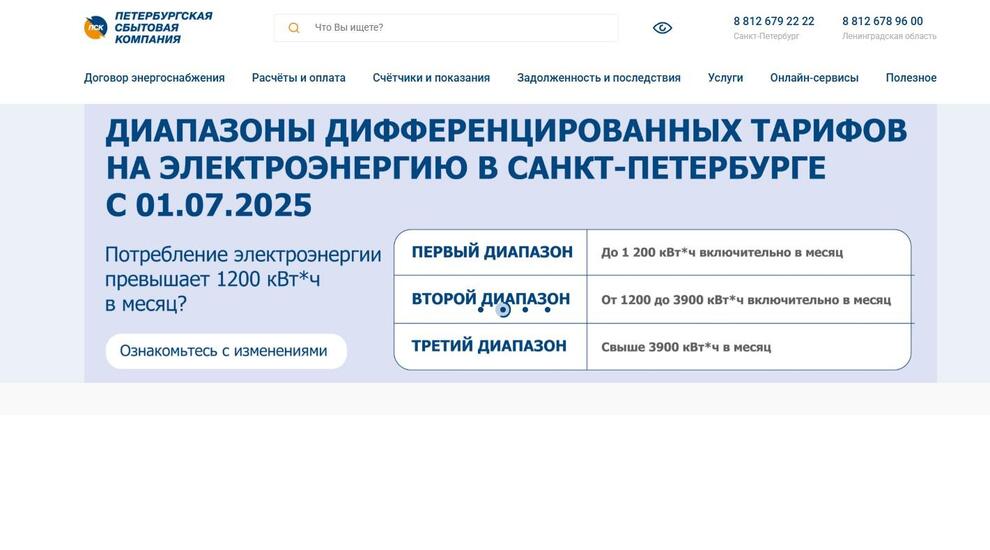Click 'Ленинградская область' label under phone

pyautogui.click(x=889, y=36)
